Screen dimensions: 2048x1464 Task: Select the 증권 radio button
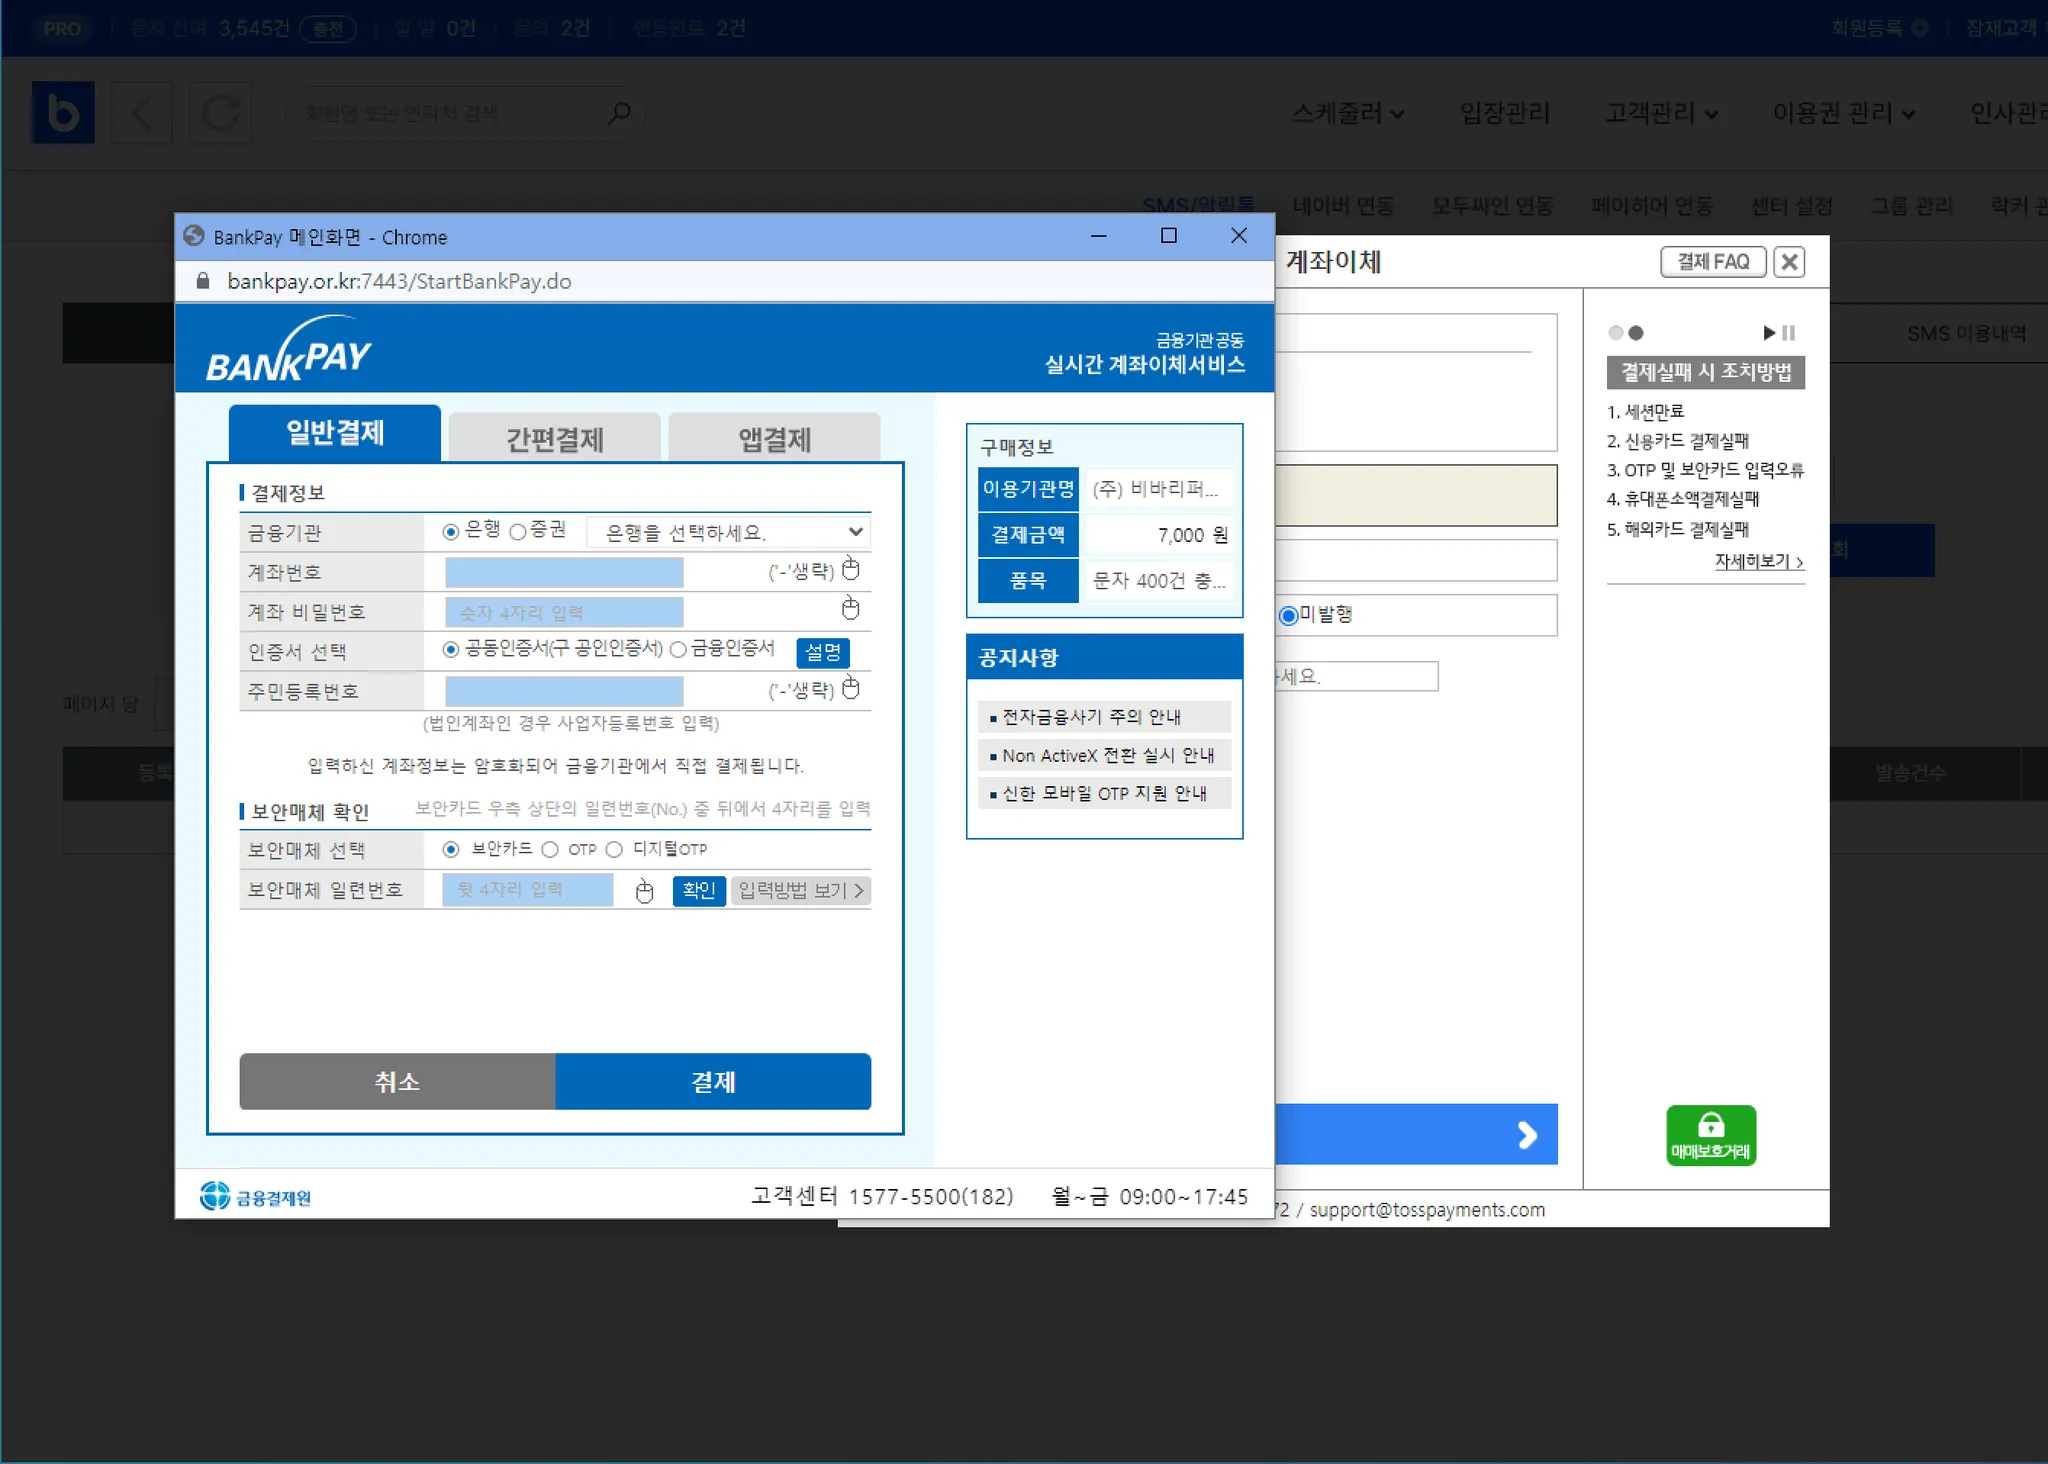[x=518, y=531]
